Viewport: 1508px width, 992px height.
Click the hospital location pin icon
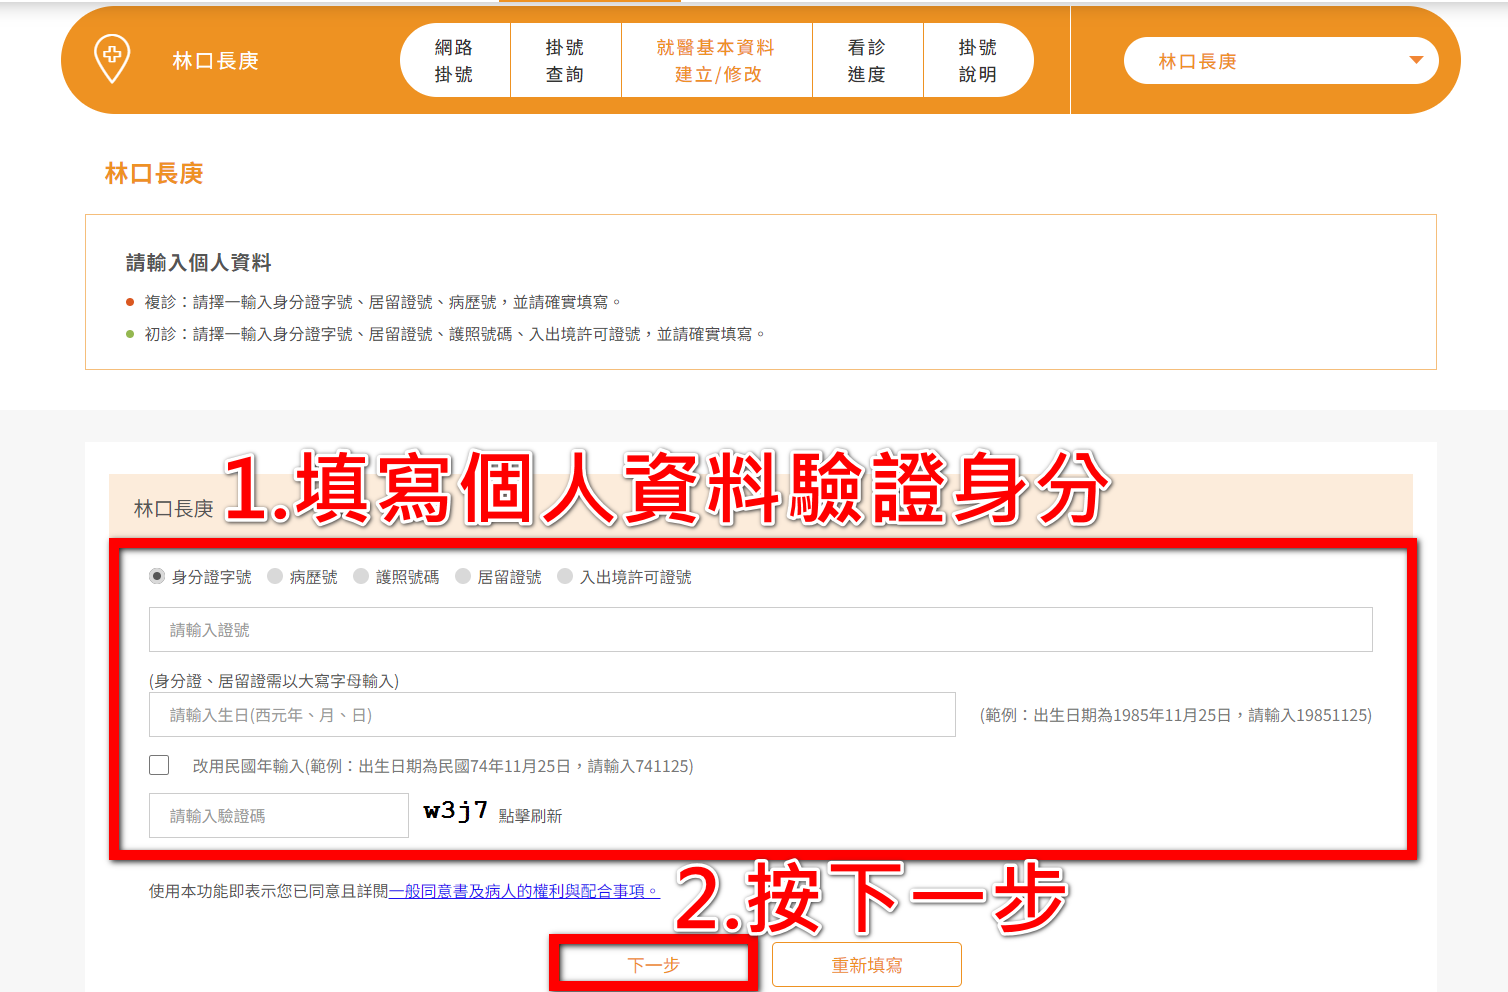(x=112, y=59)
